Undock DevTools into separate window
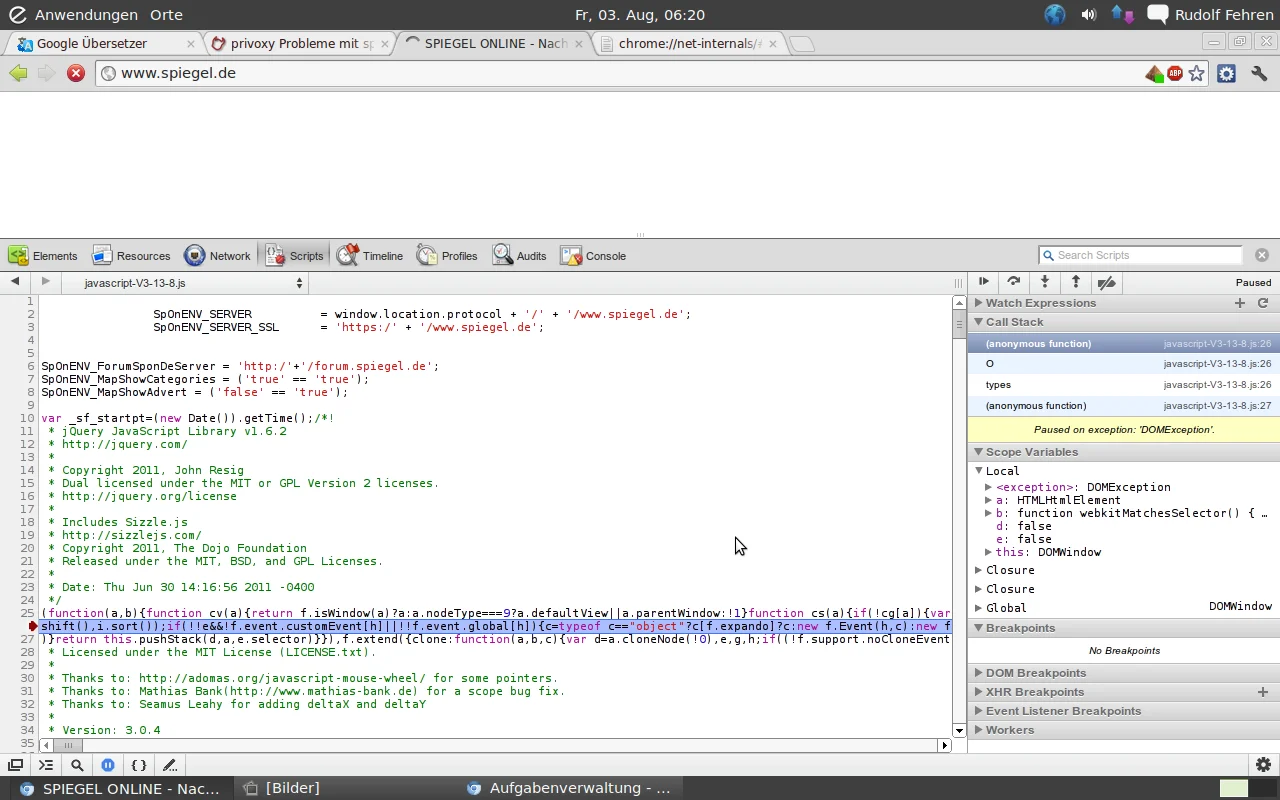Image resolution: width=1280 pixels, height=800 pixels. tap(15, 765)
